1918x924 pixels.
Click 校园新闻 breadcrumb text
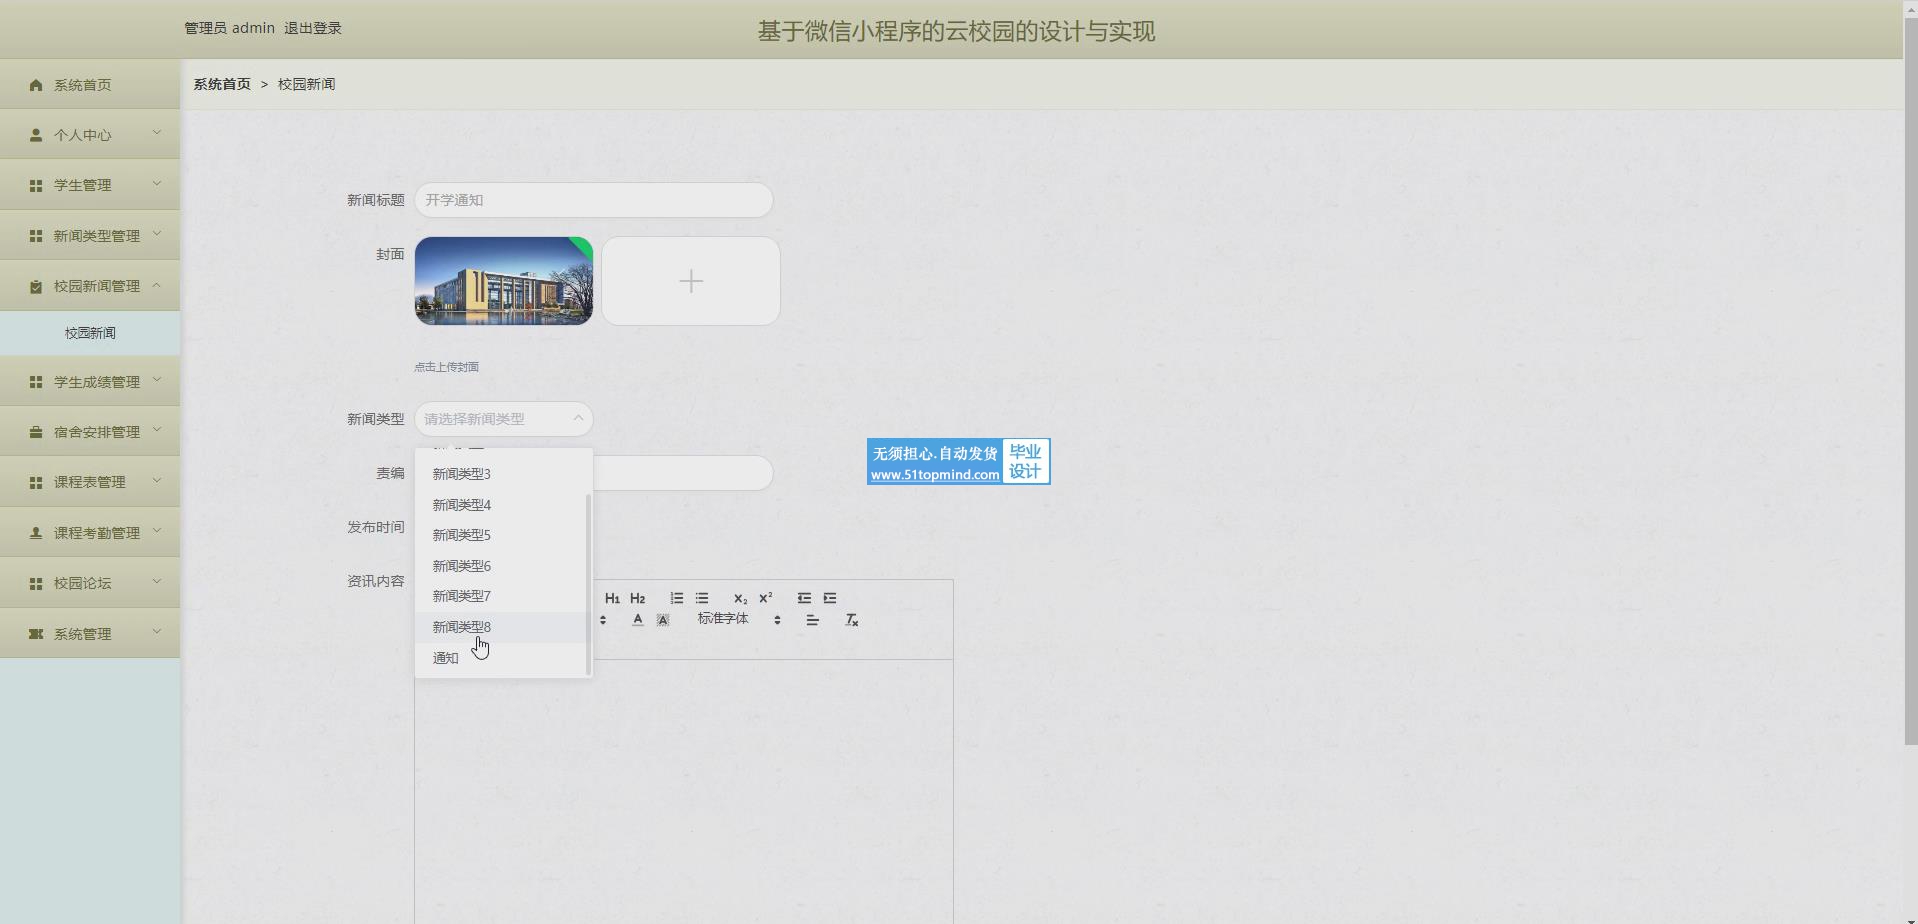(x=306, y=84)
